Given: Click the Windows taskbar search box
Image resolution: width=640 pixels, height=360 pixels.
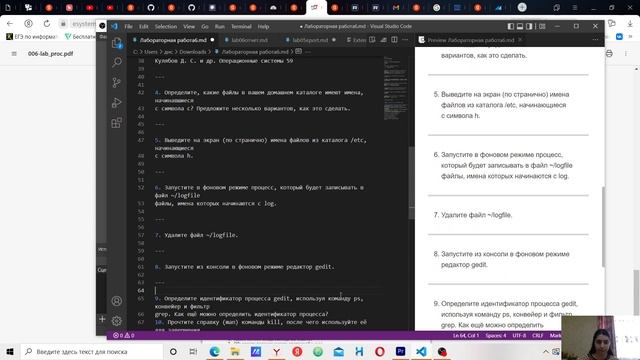Looking at the screenshot, I should coord(91,351).
